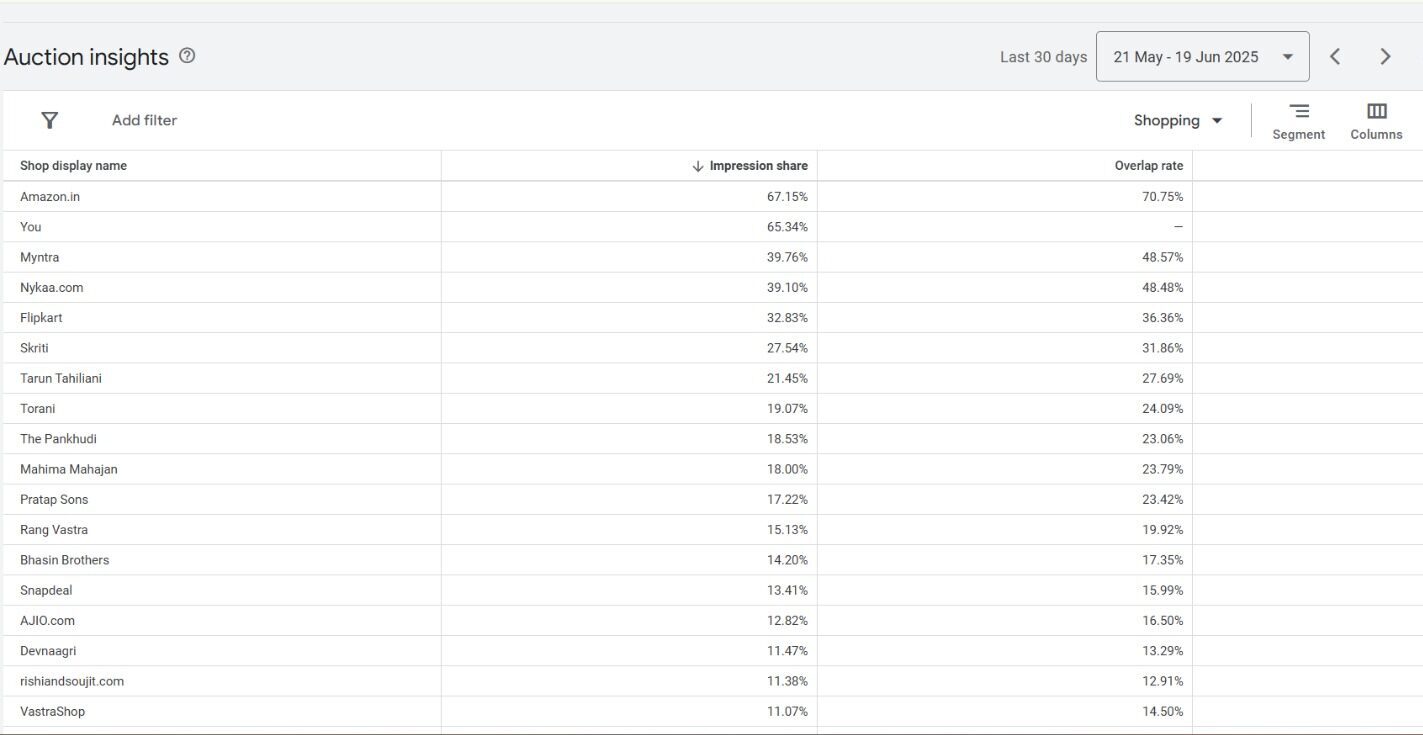Viewport: 1423px width, 735px height.
Task: Open the Shopping campaign type dropdown
Action: (x=1178, y=120)
